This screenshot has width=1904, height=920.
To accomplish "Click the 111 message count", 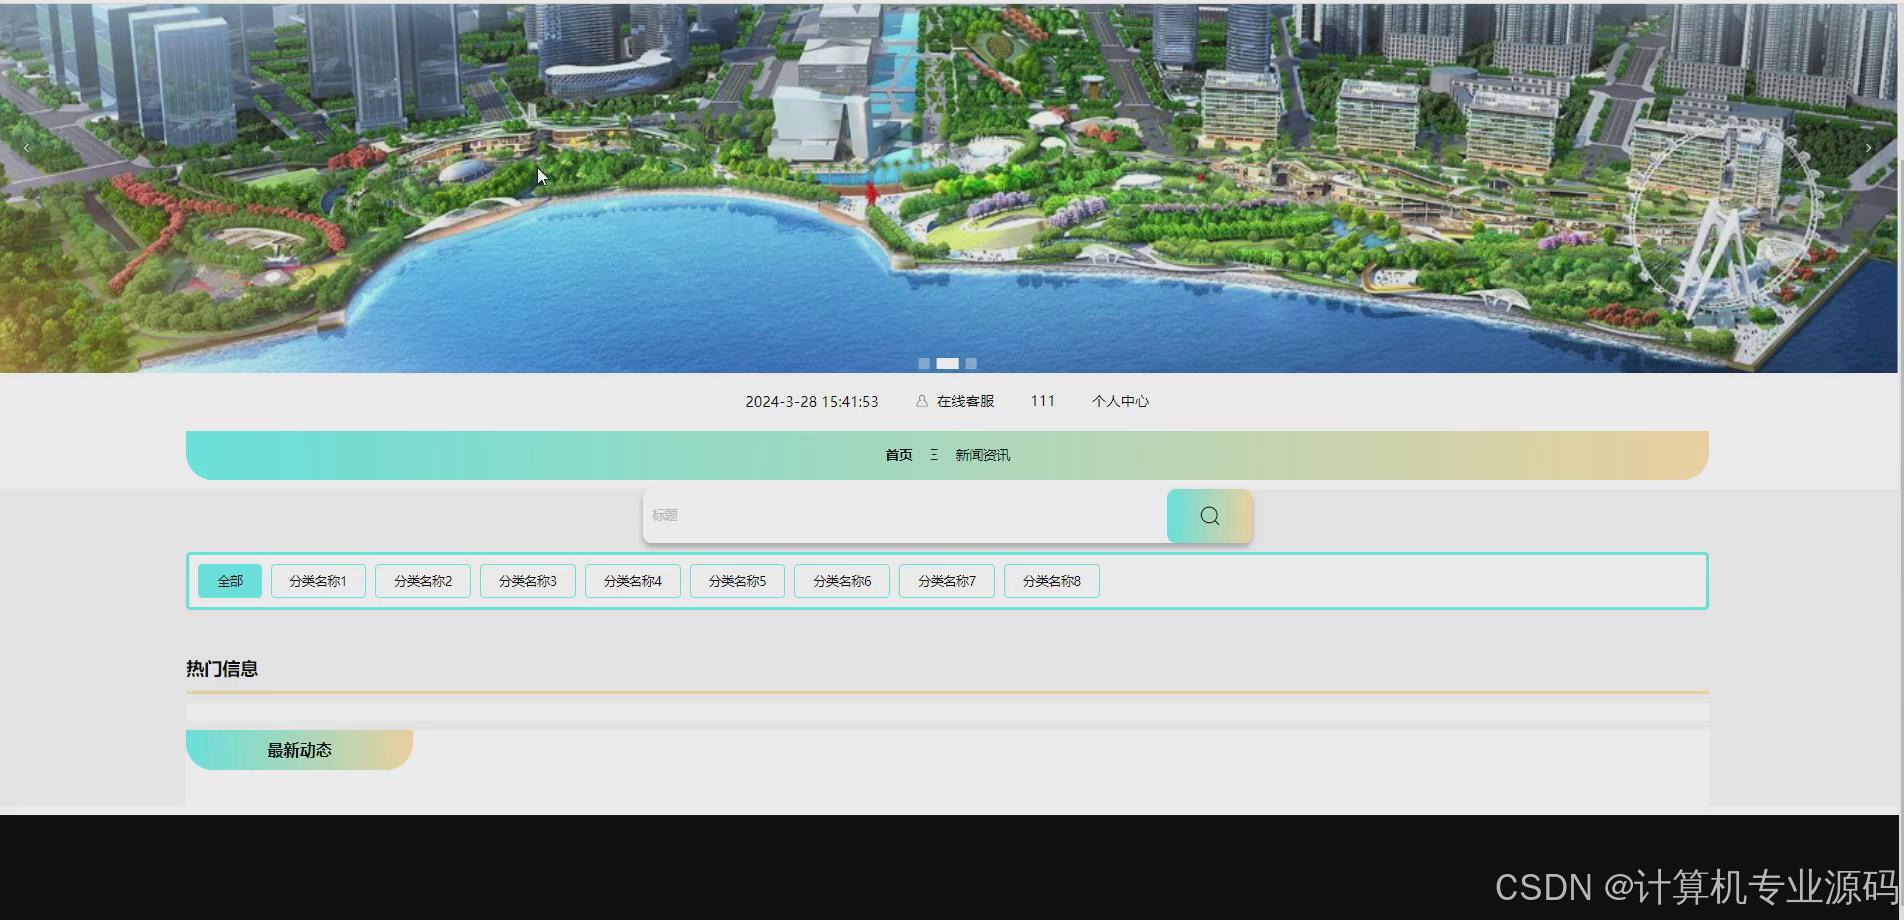I will (x=1042, y=401).
